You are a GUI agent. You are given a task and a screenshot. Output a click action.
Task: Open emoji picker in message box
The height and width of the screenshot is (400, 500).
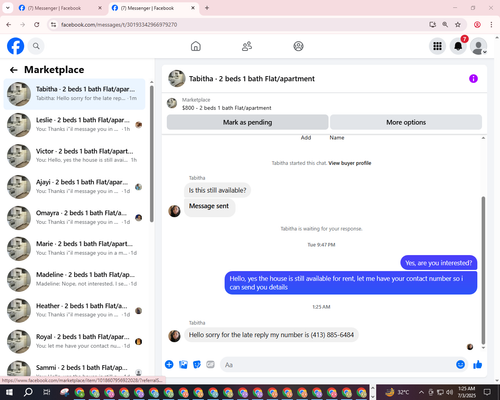460,364
